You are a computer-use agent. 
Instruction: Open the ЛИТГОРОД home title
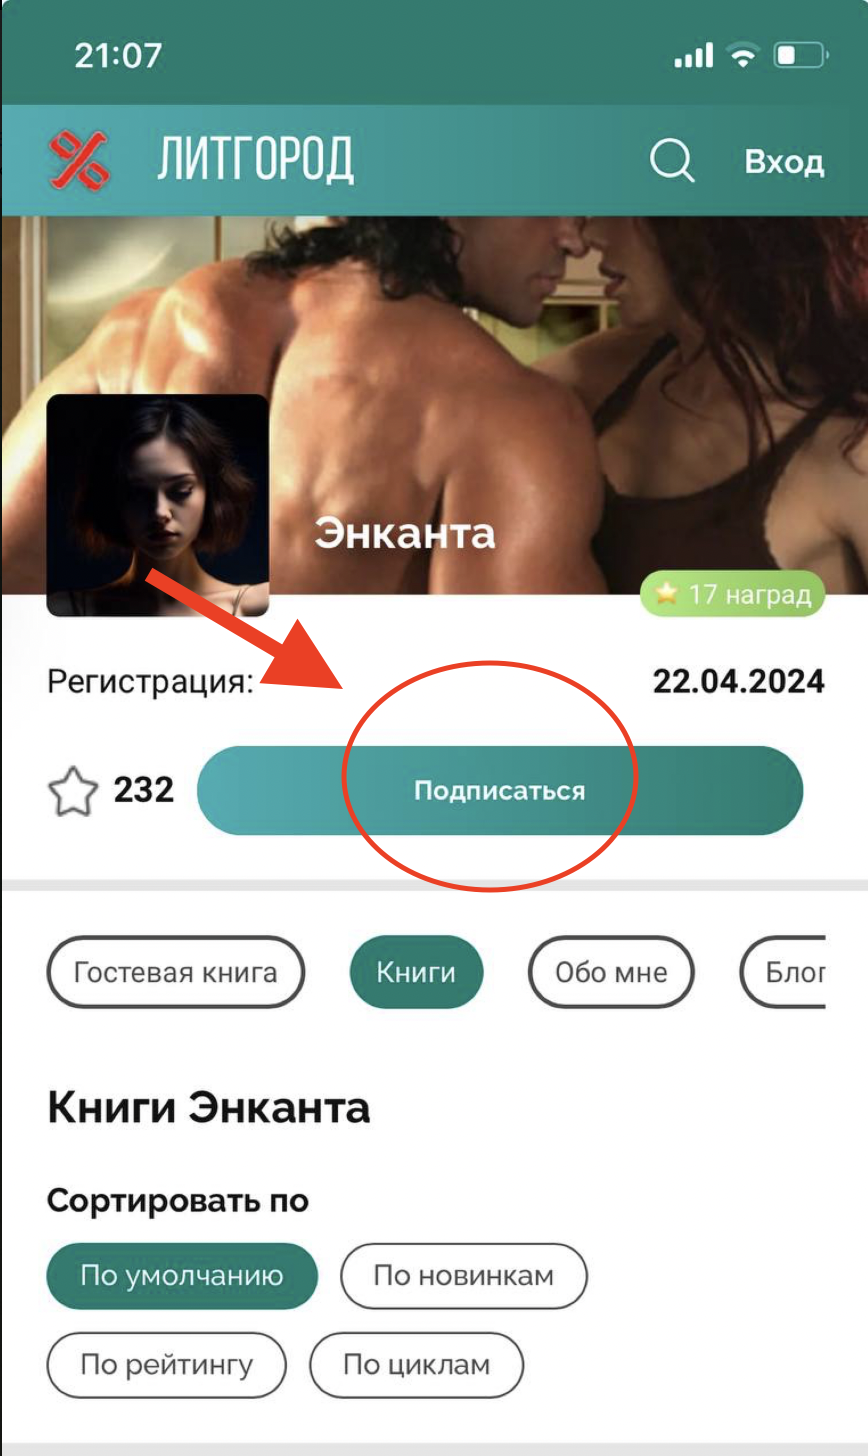[255, 160]
